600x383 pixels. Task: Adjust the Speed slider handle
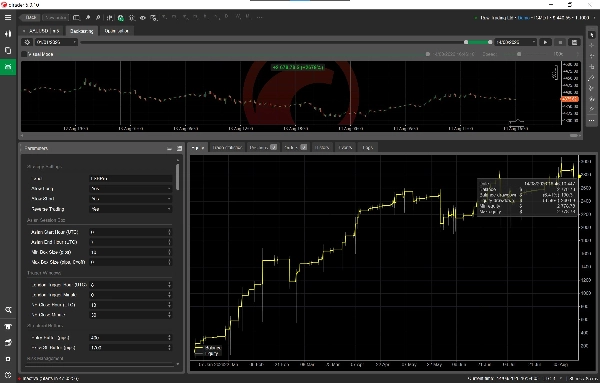(x=519, y=54)
